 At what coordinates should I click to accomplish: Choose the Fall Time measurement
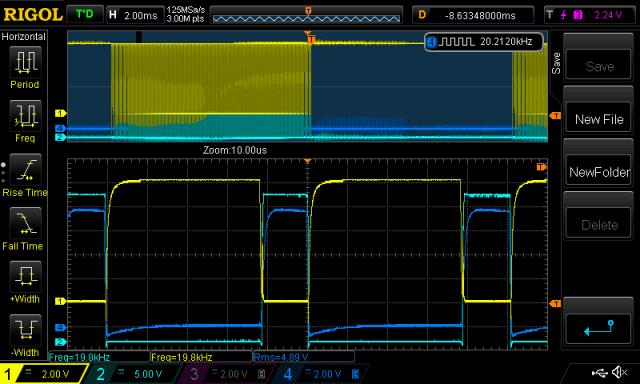(x=25, y=223)
